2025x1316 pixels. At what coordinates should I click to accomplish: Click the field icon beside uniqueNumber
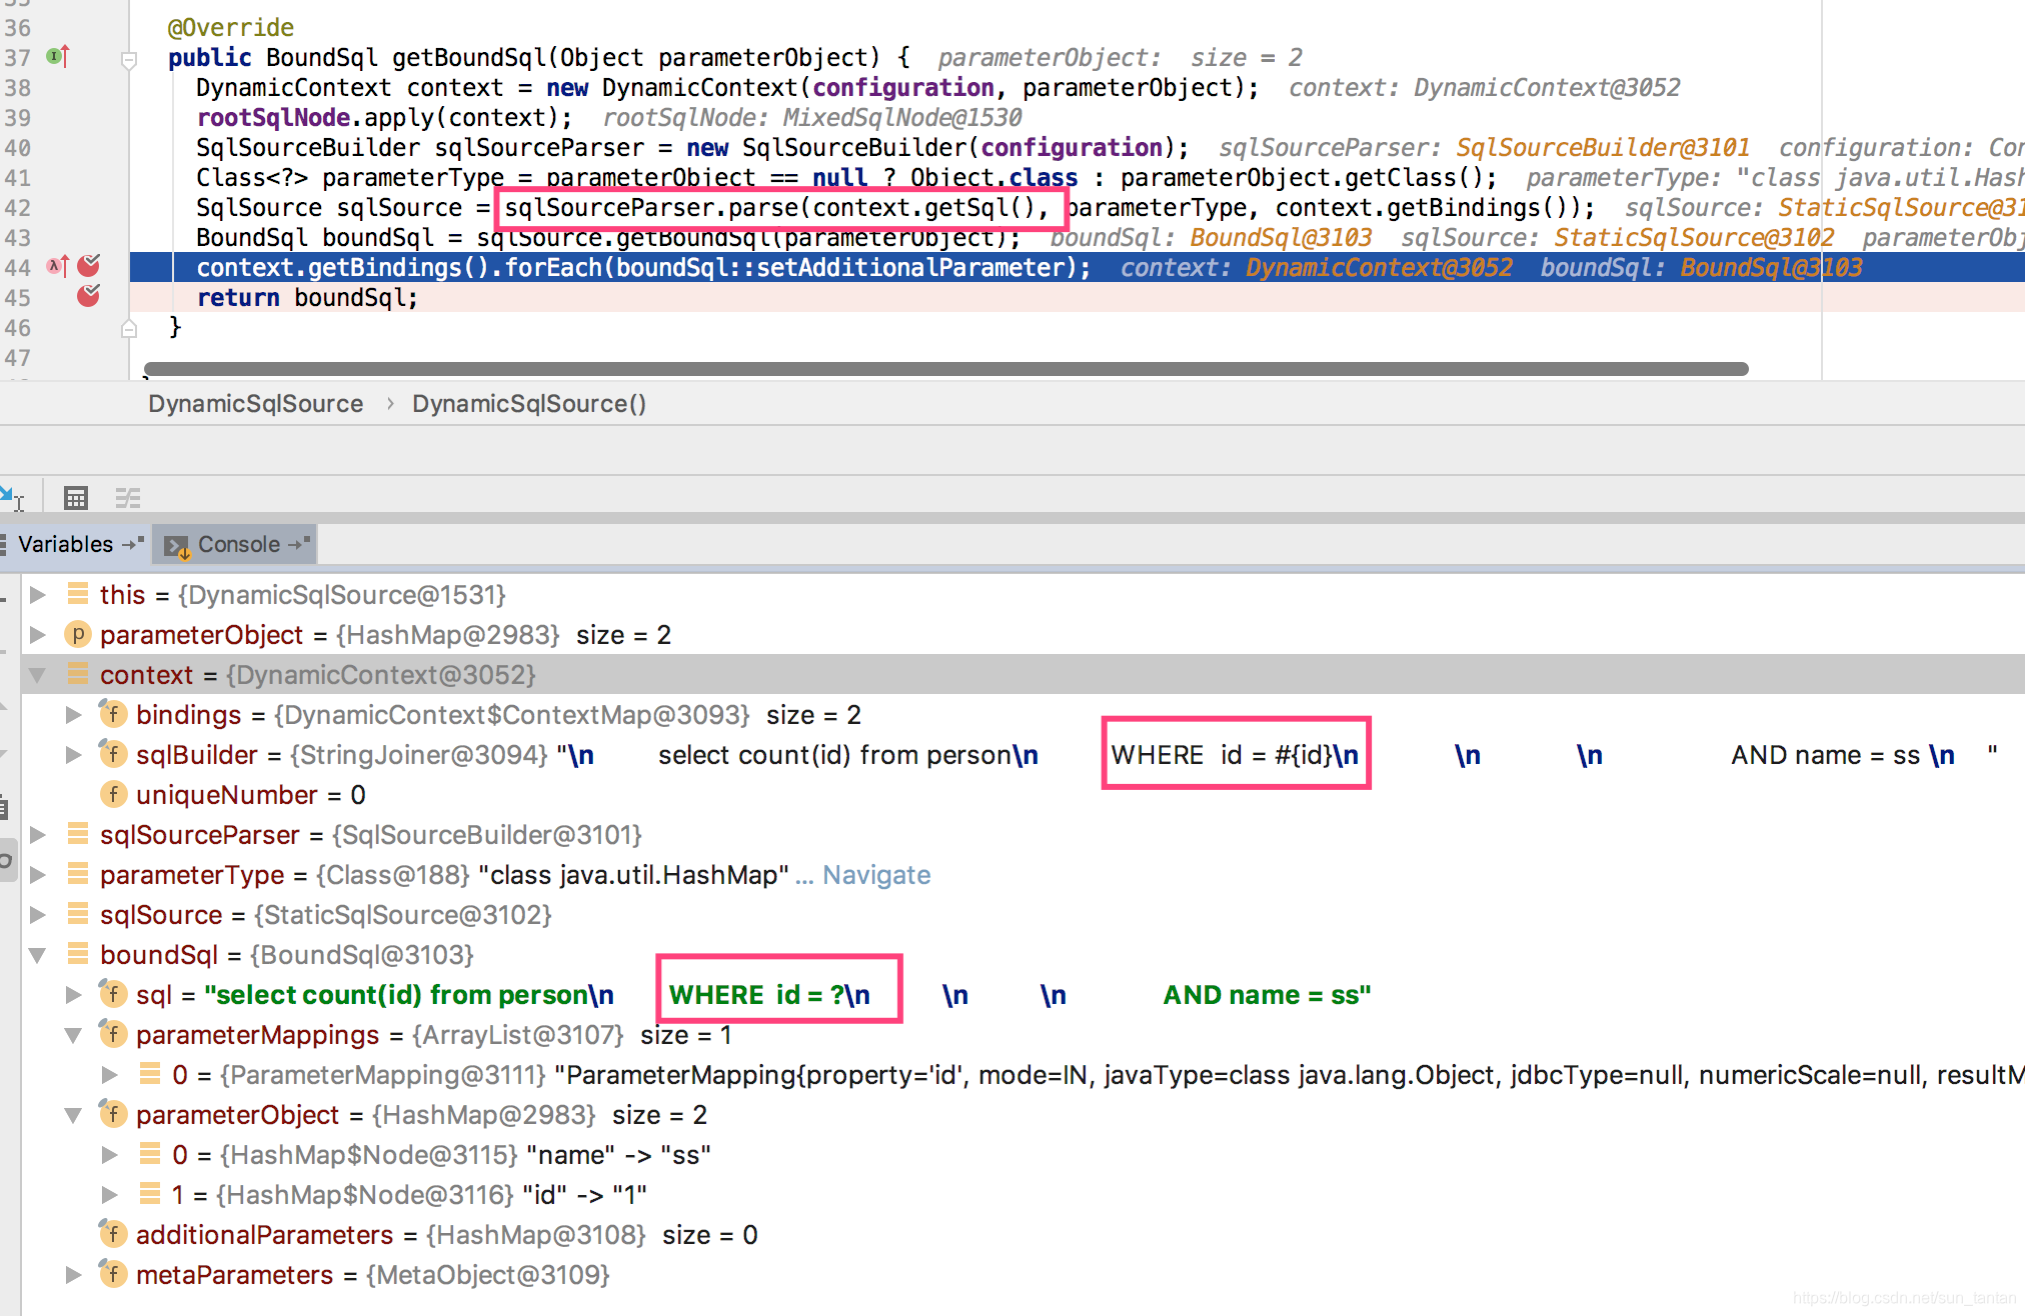[x=113, y=794]
